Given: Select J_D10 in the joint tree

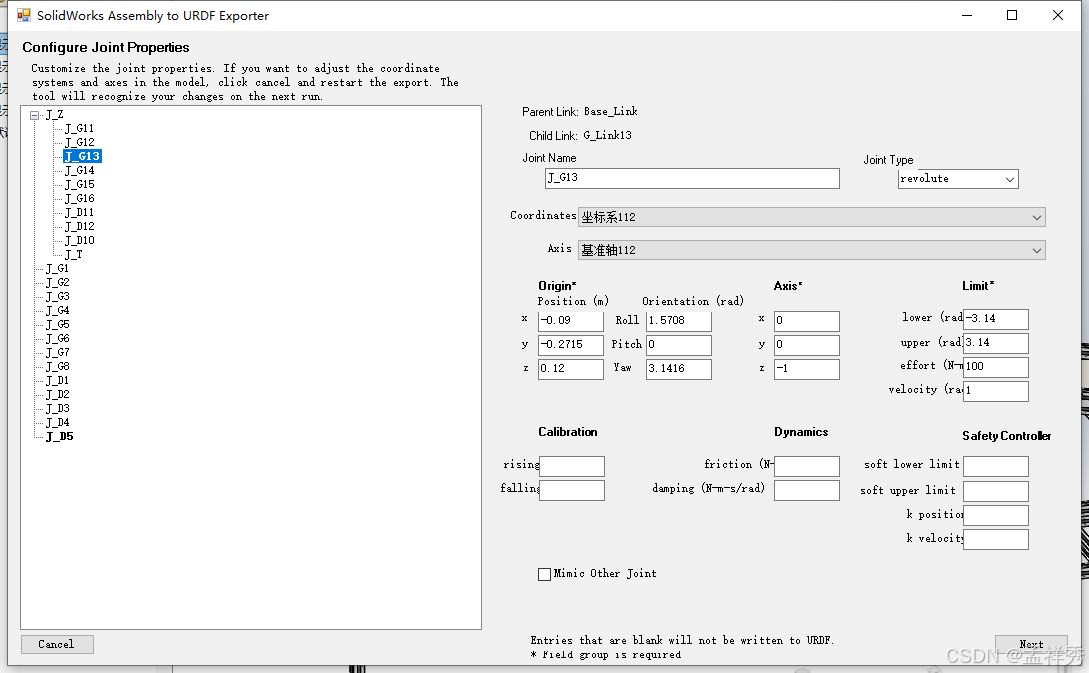Looking at the screenshot, I should coord(79,240).
